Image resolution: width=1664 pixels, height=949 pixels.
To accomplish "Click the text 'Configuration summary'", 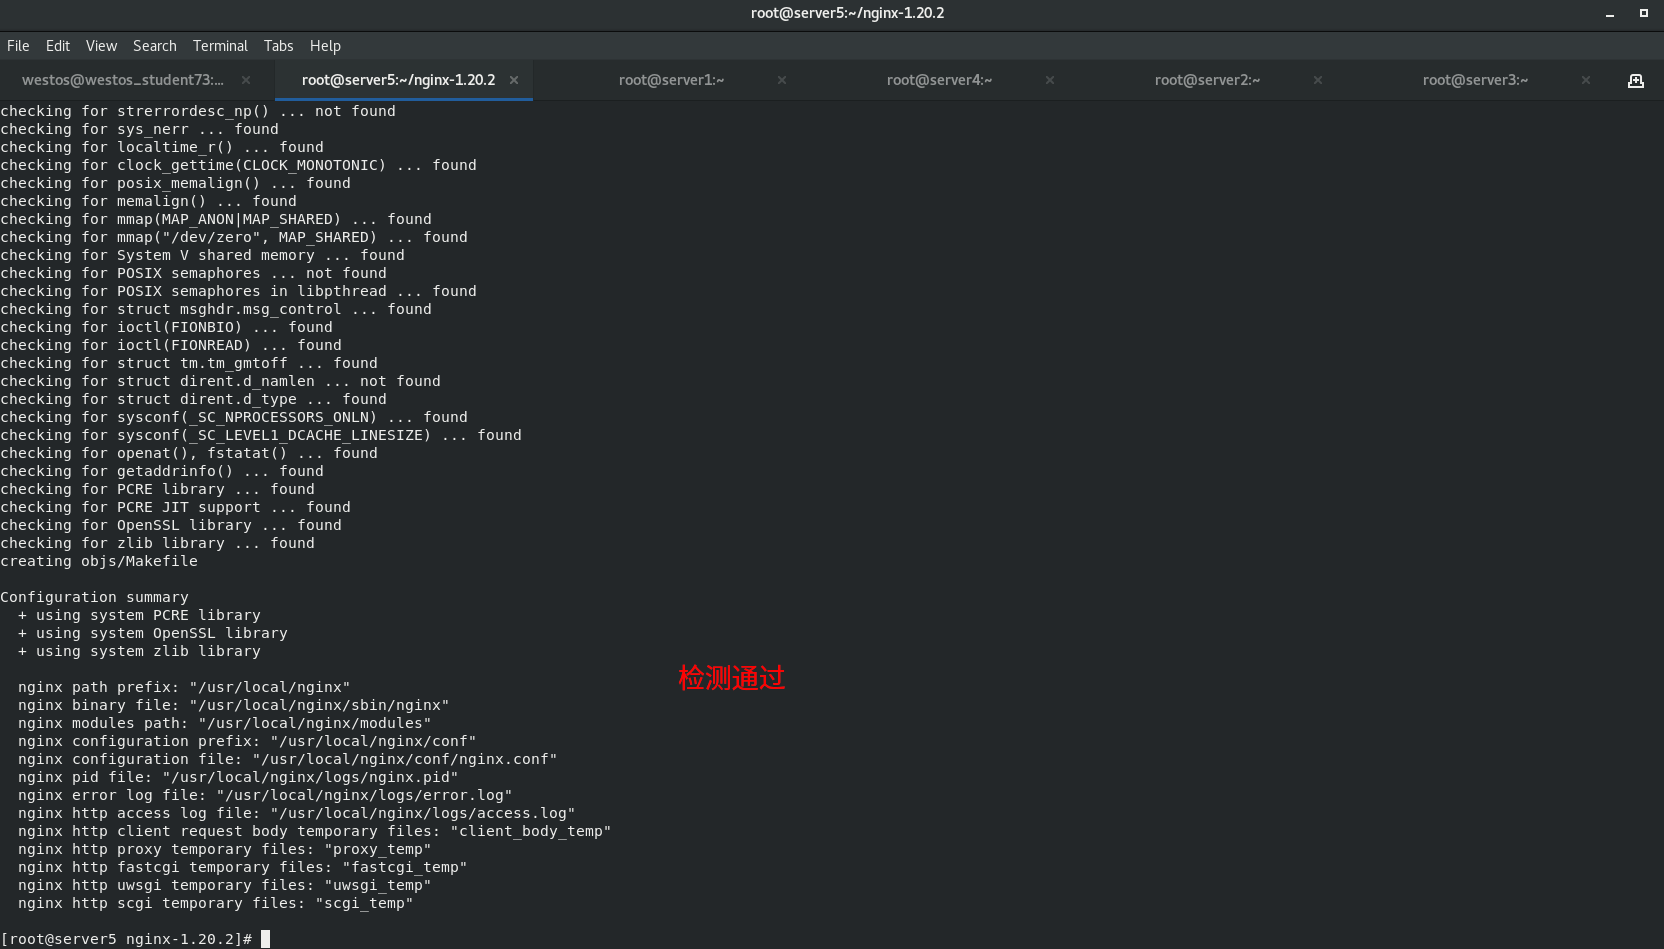I will [94, 597].
